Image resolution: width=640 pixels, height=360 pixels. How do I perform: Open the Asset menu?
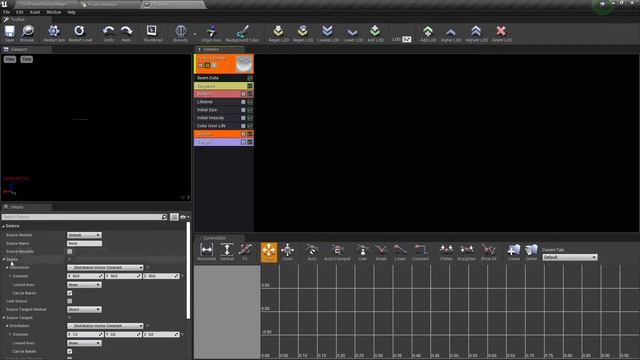tap(35, 12)
